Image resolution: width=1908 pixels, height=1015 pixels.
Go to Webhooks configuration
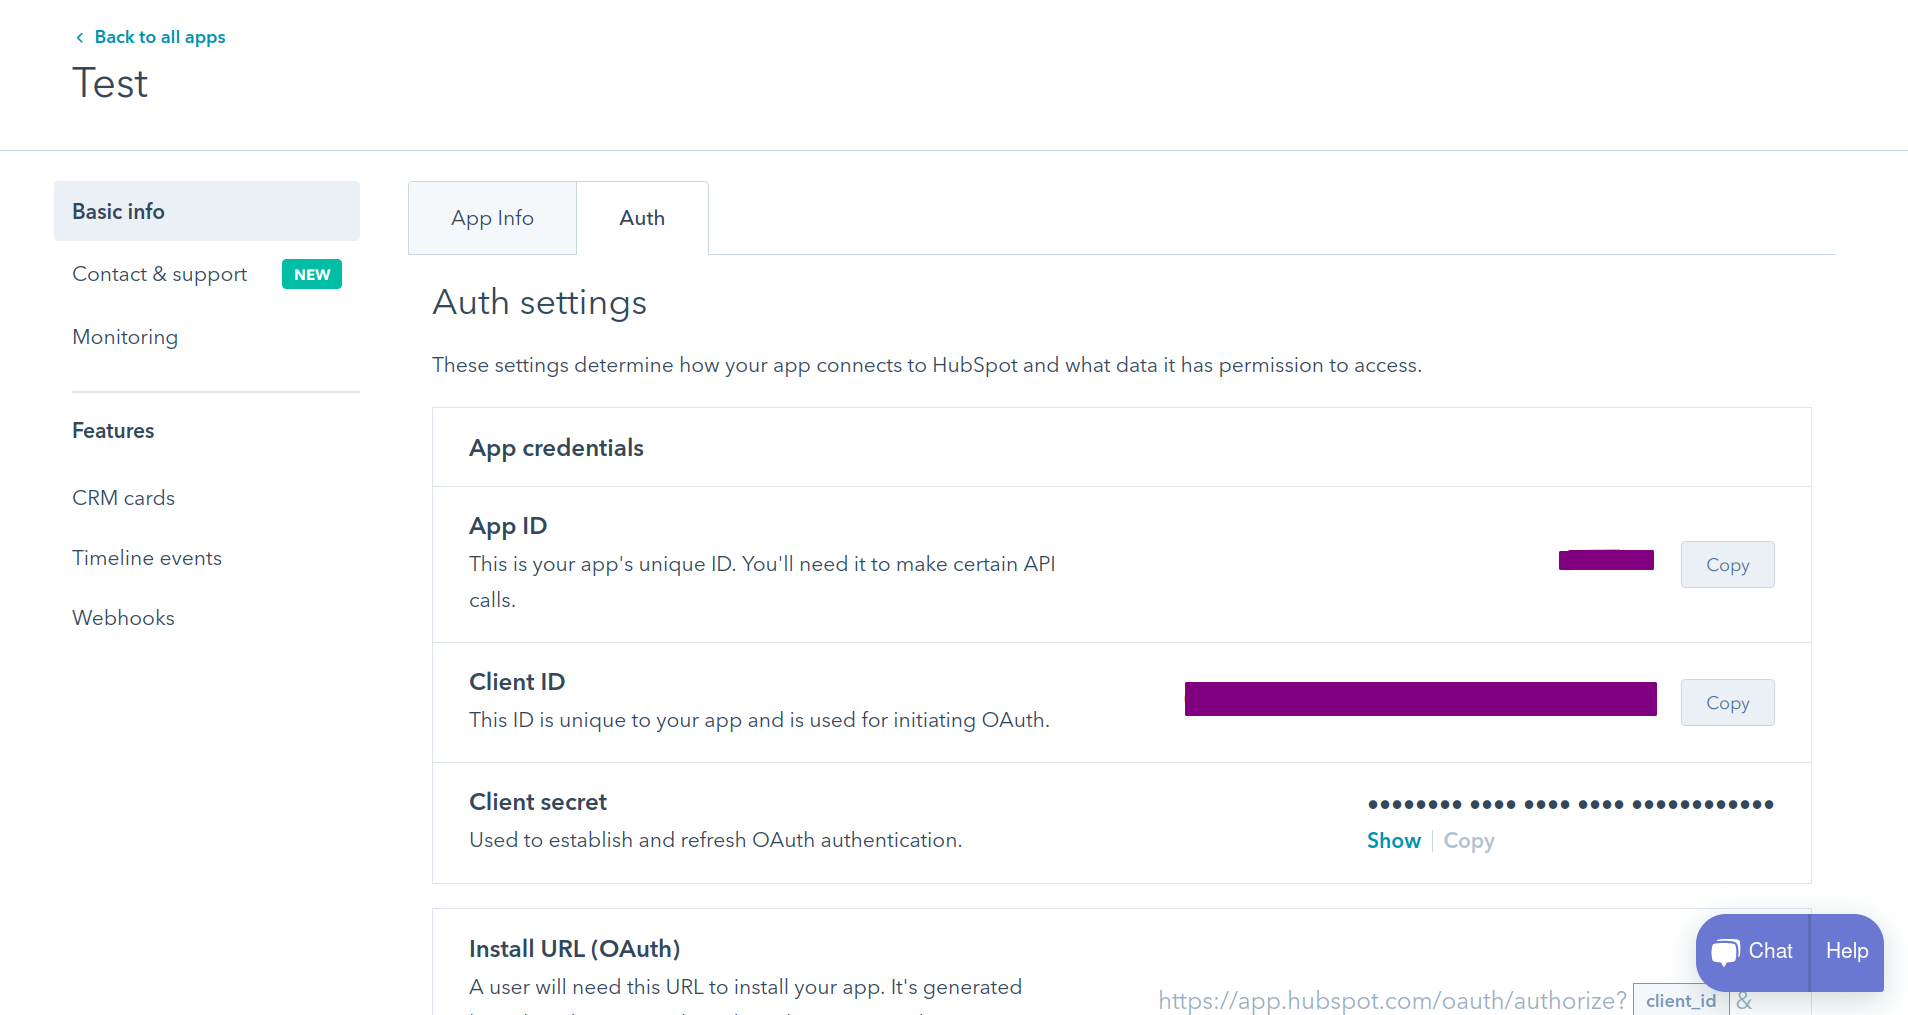point(123,617)
